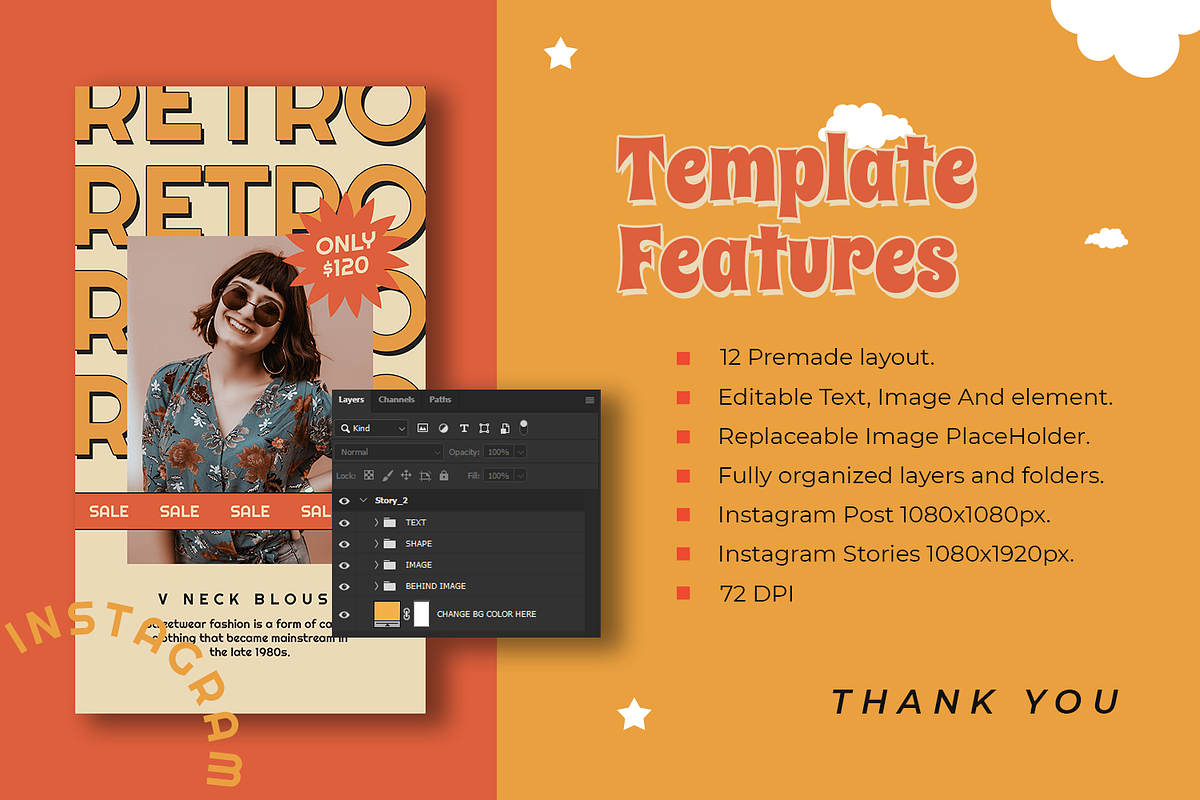Open the Kind filter dropdown
Viewport: 1200px width, 800px height.
(372, 428)
